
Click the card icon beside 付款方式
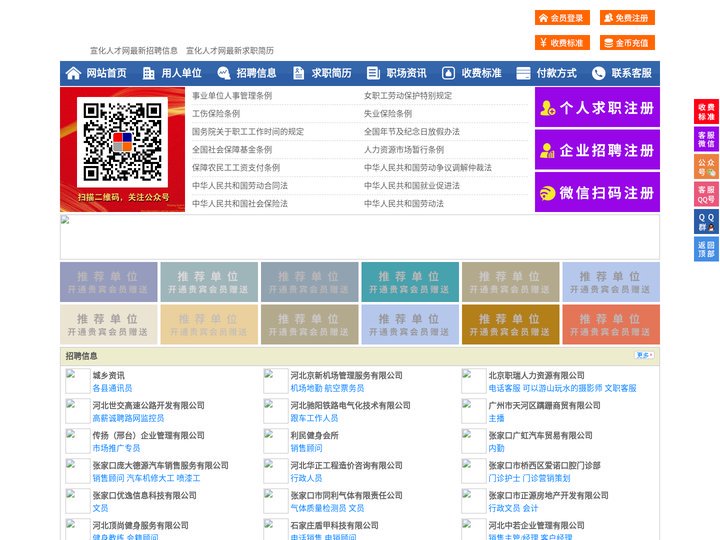[x=523, y=73]
